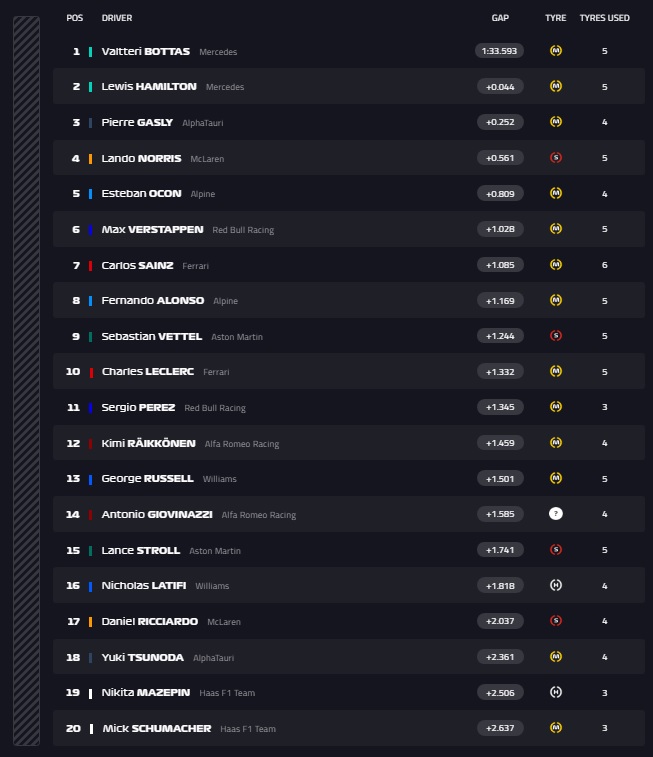
Task: Click the GAP column header
Action: point(500,18)
